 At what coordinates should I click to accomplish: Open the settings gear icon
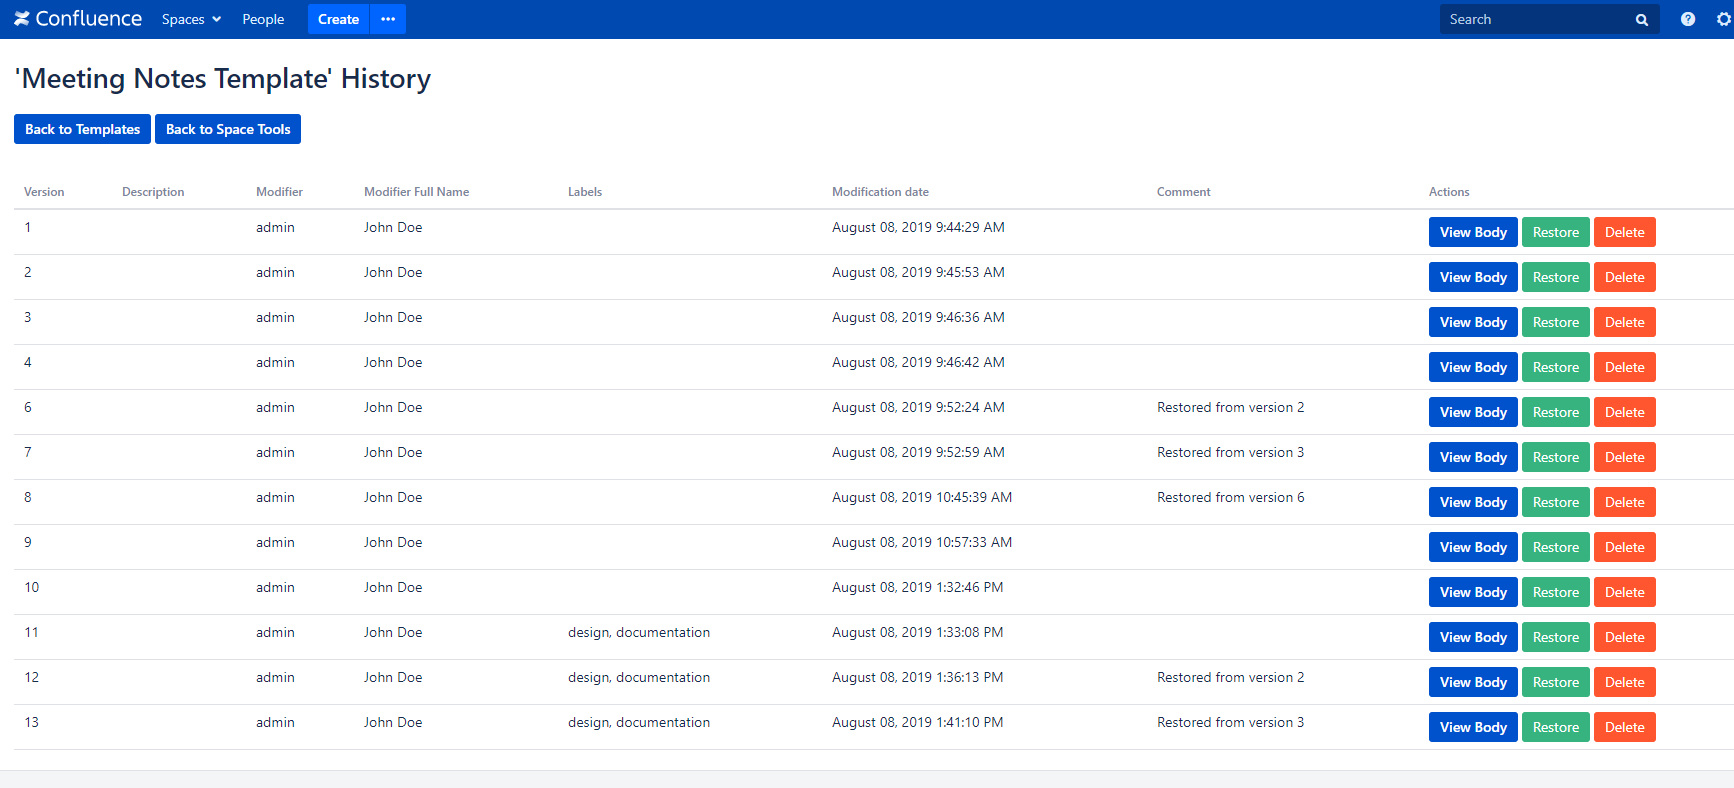pos(1723,19)
